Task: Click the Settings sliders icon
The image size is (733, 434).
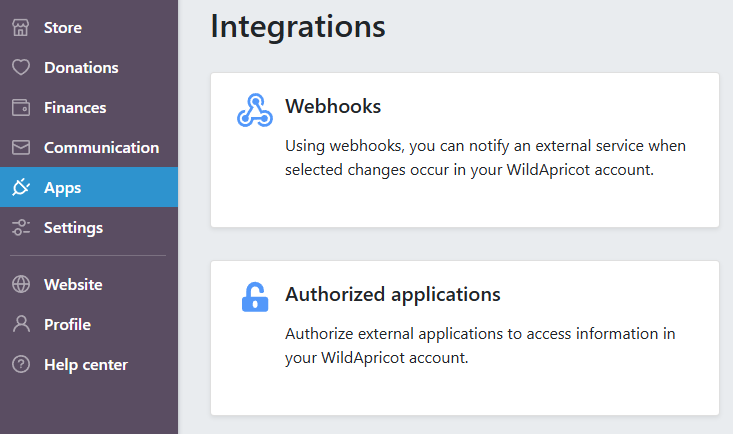Action: coord(21,228)
